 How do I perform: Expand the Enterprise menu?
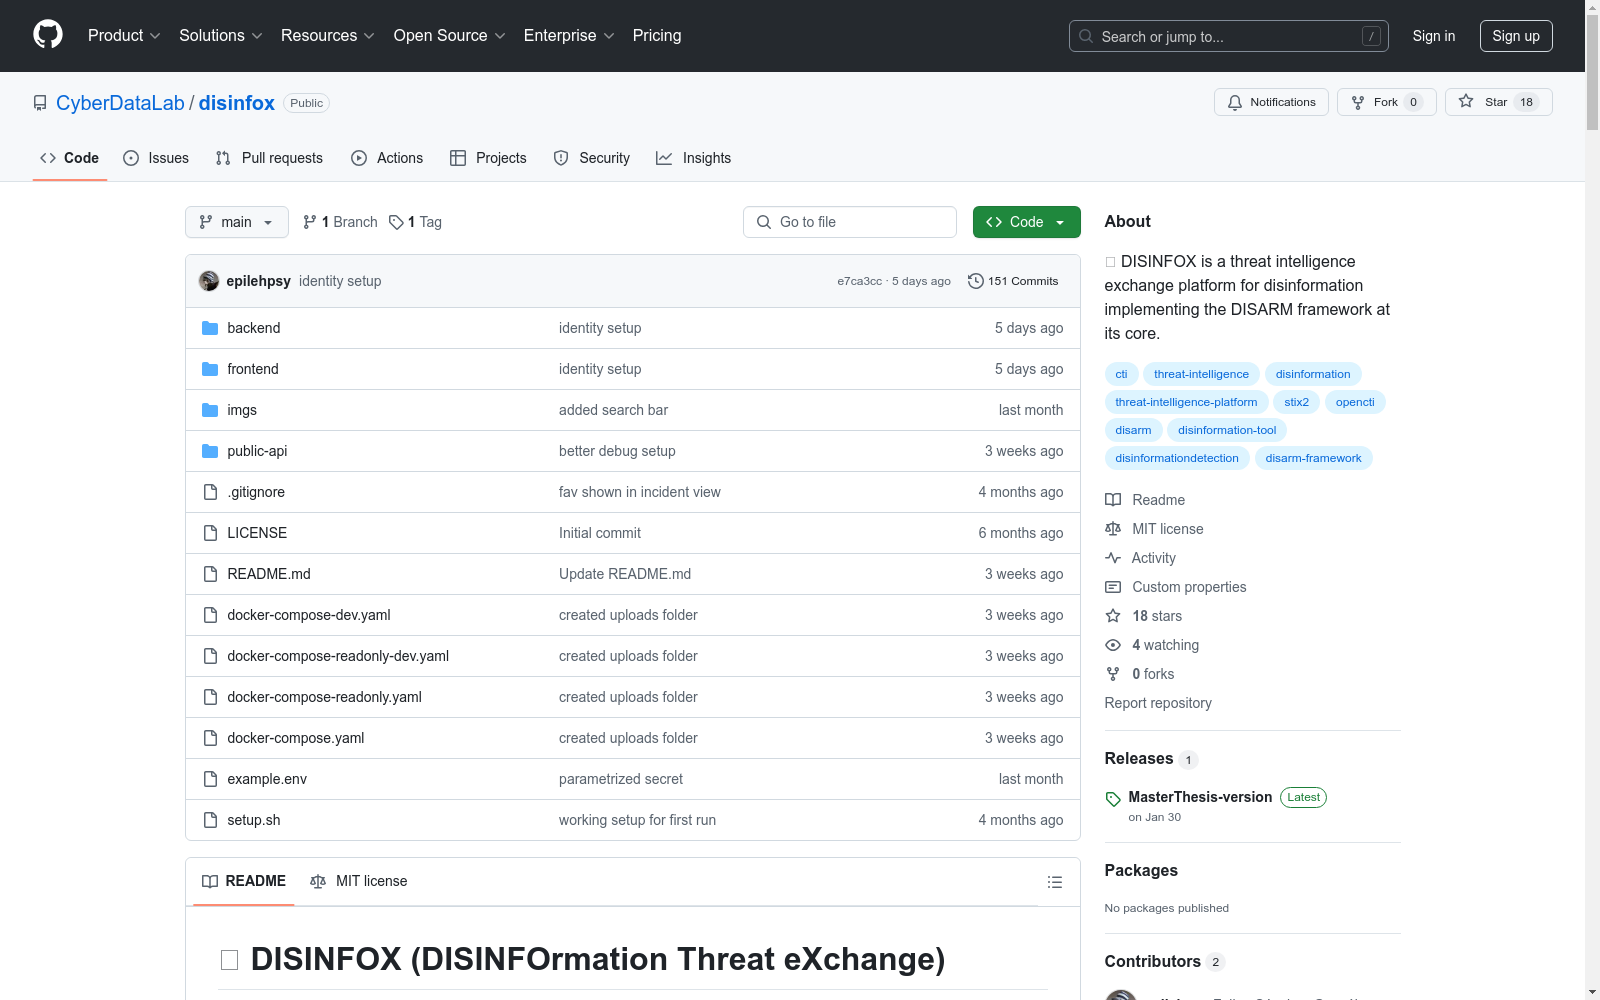tap(569, 36)
